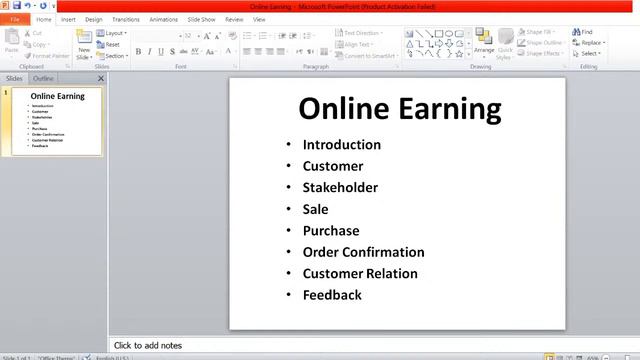Image resolution: width=640 pixels, height=360 pixels.
Task: Select the Rectangle shape in the gallery
Action: 439,33
